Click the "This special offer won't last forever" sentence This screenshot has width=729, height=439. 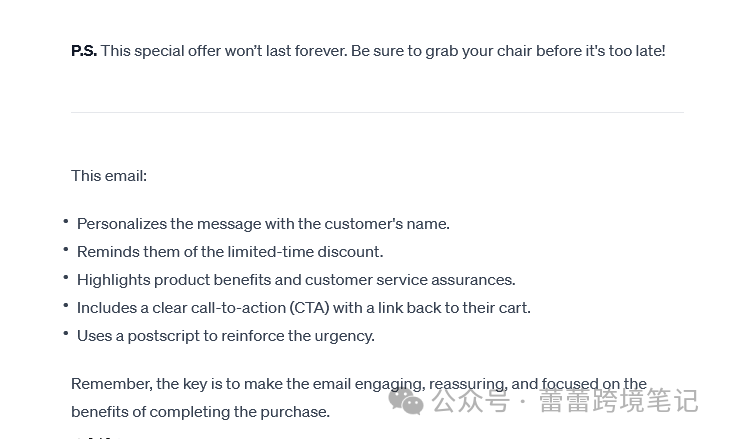pos(224,50)
